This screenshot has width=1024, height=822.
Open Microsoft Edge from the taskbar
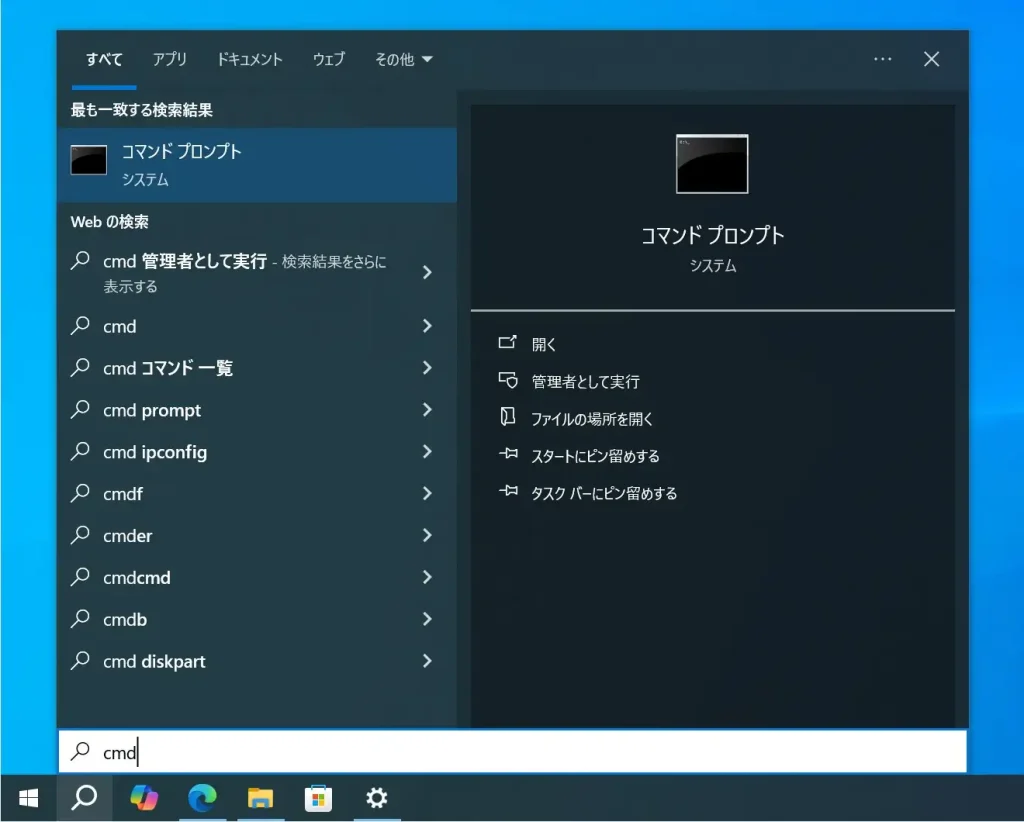coord(202,798)
